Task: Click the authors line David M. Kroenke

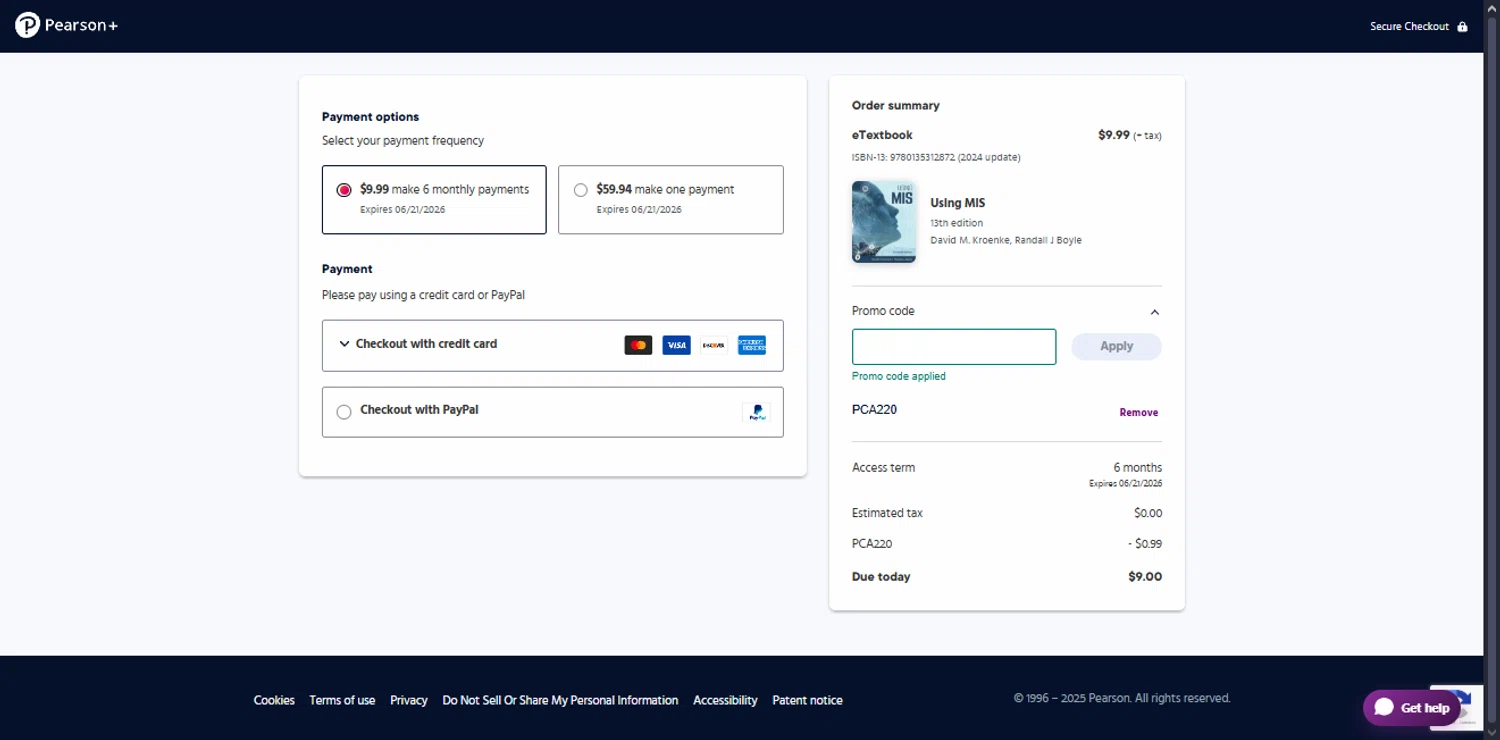Action: pos(1006,240)
